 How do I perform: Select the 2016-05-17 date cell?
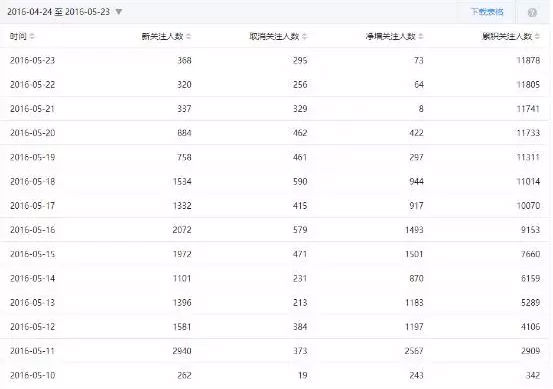(32, 206)
